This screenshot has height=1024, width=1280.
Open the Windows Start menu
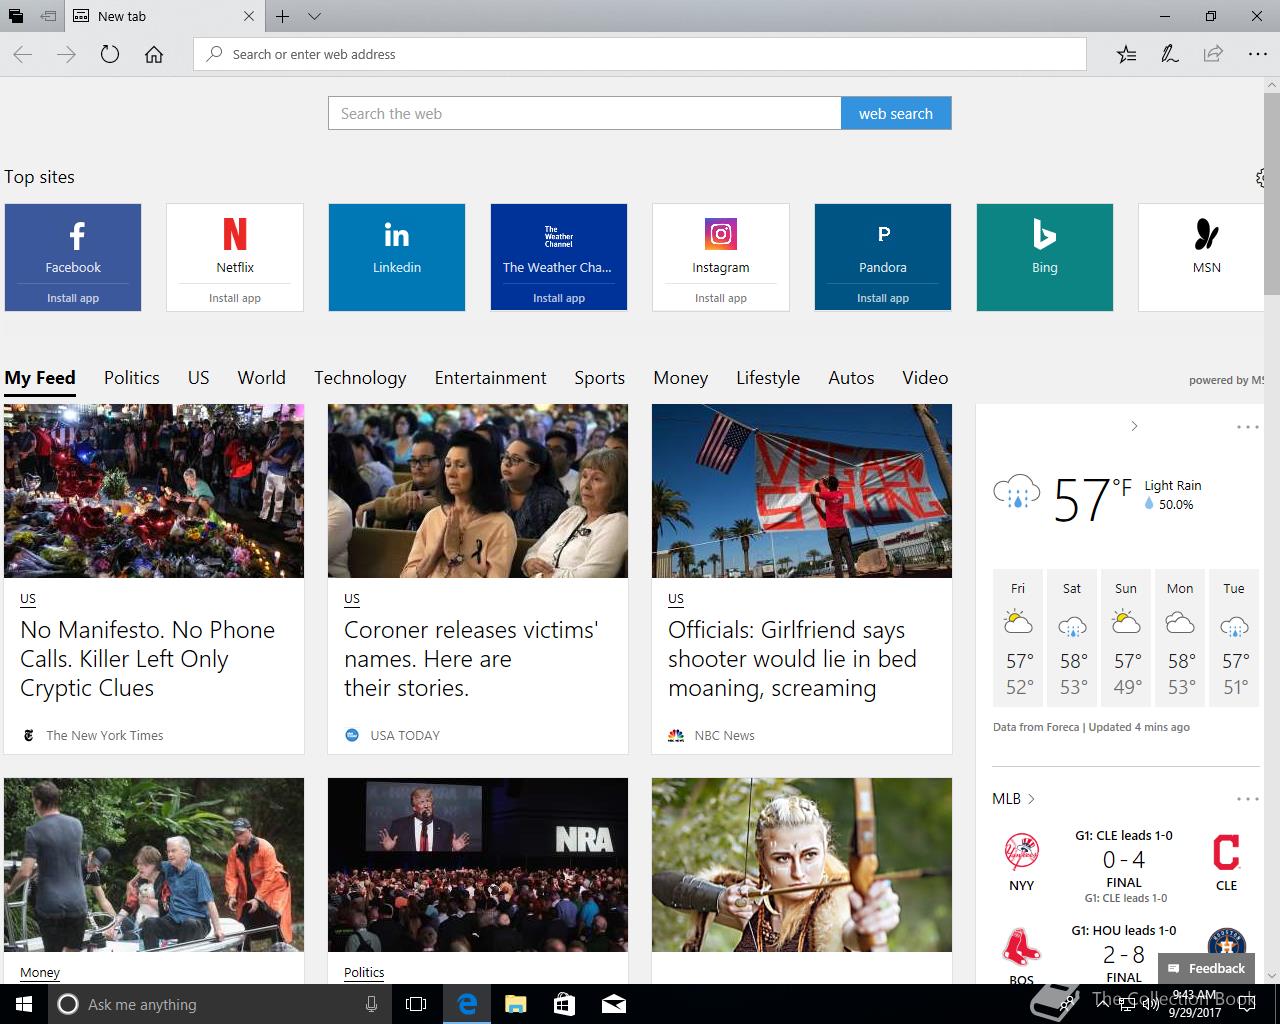click(x=22, y=1004)
